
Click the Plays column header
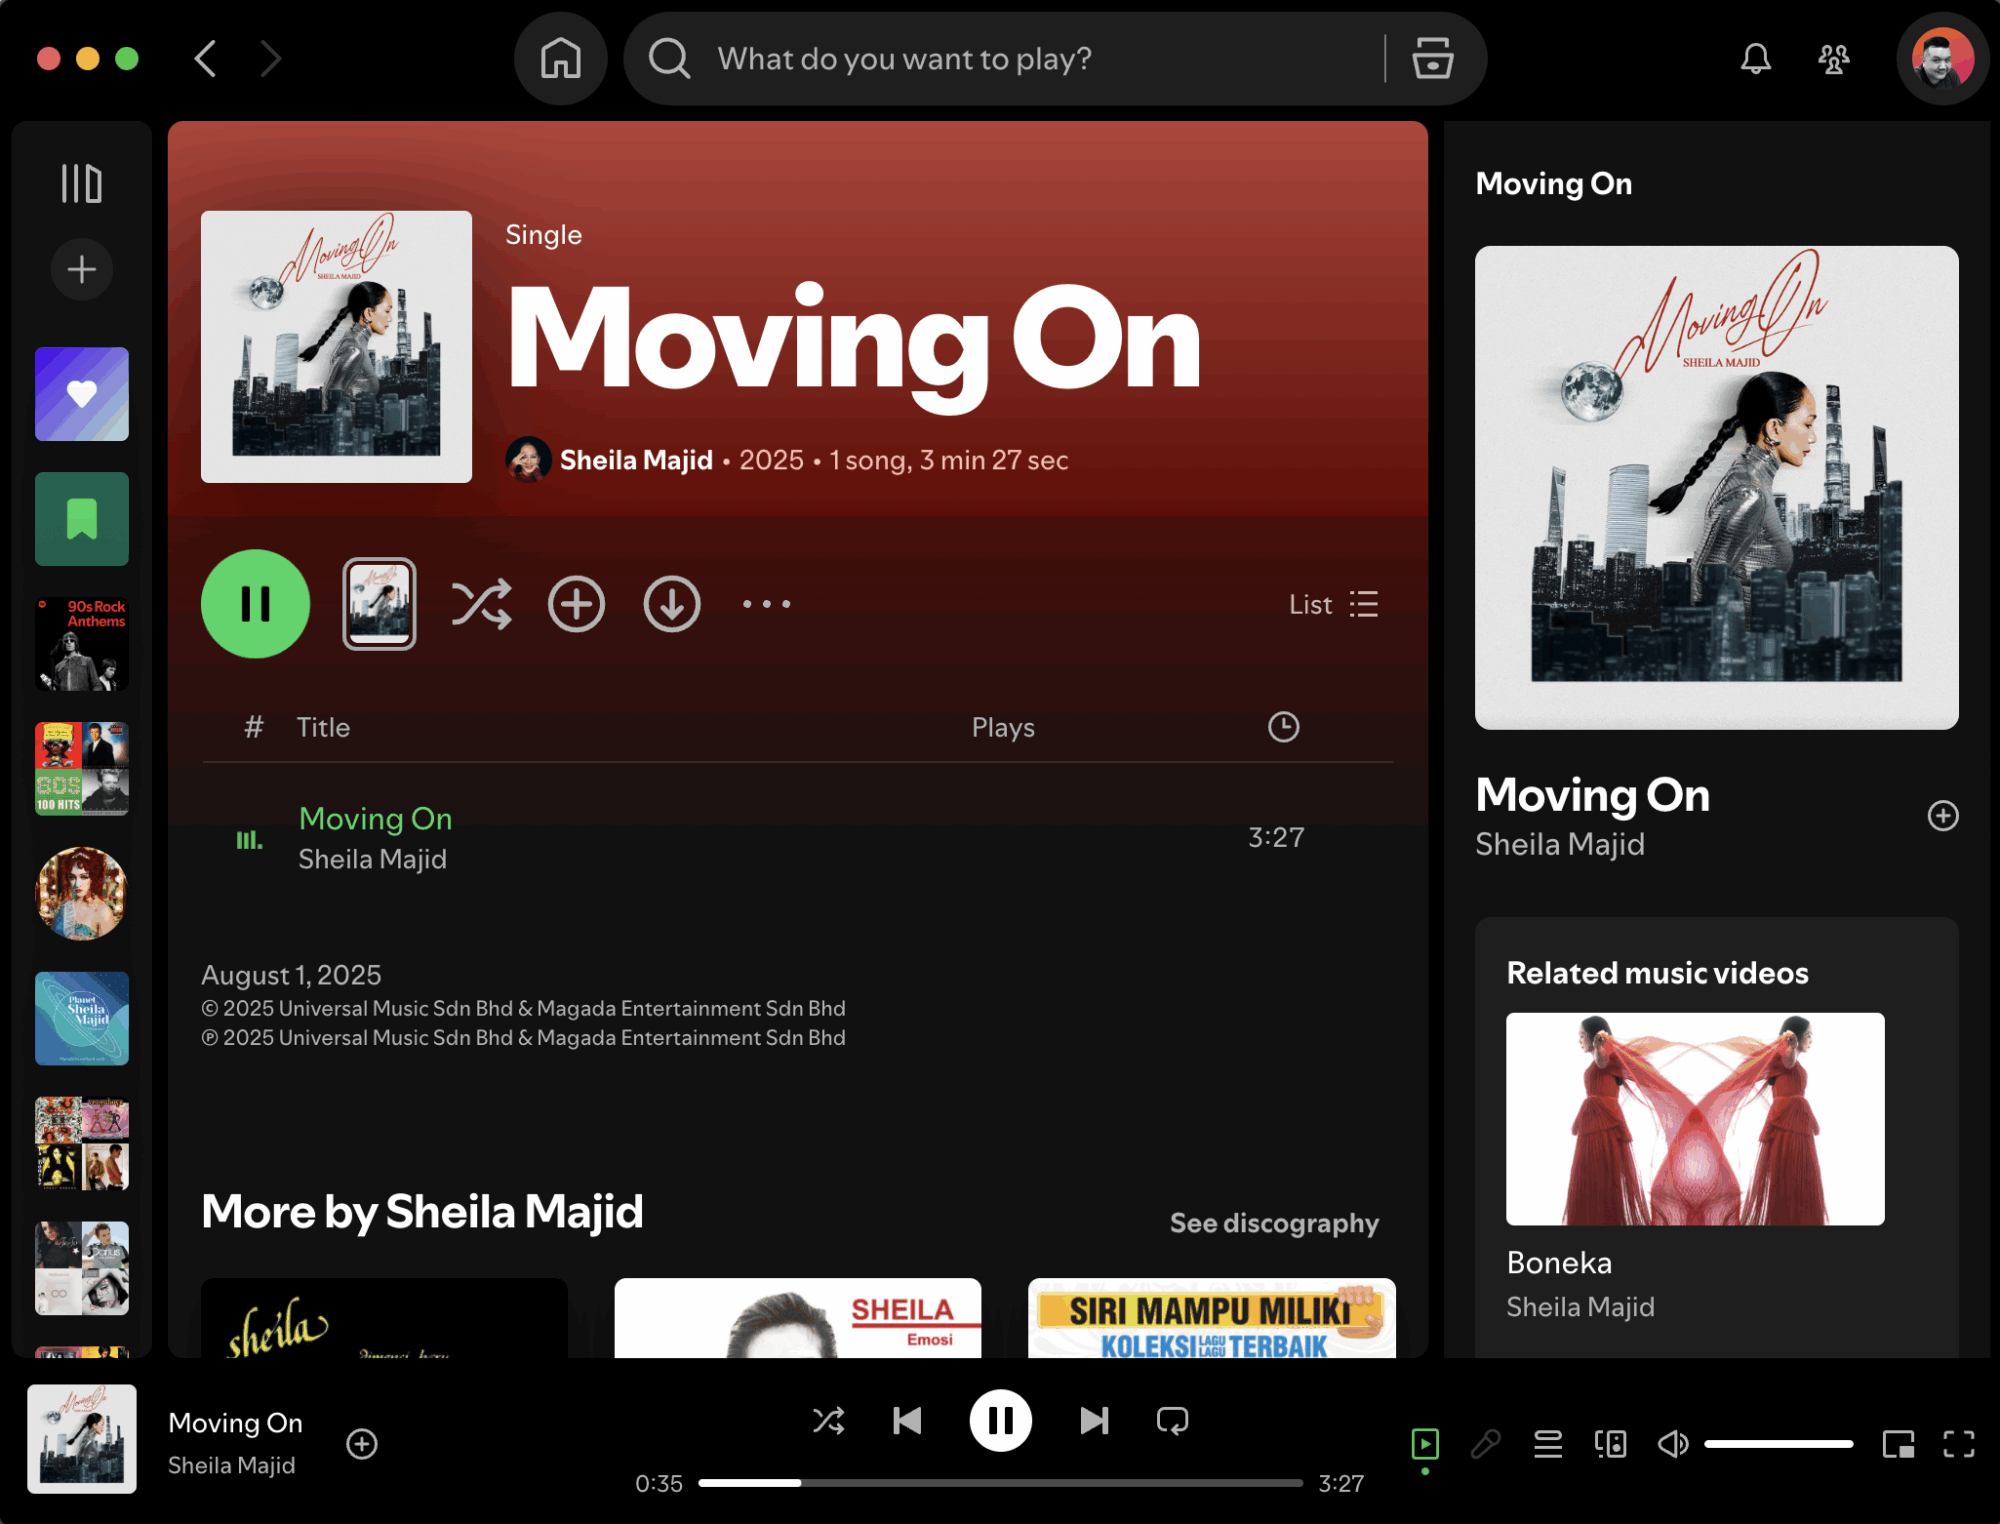(x=1003, y=727)
